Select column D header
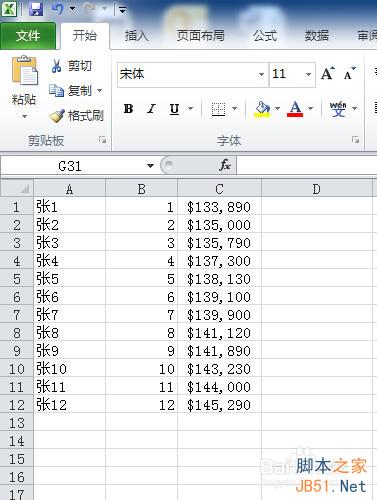377x500 pixels. tap(317, 189)
